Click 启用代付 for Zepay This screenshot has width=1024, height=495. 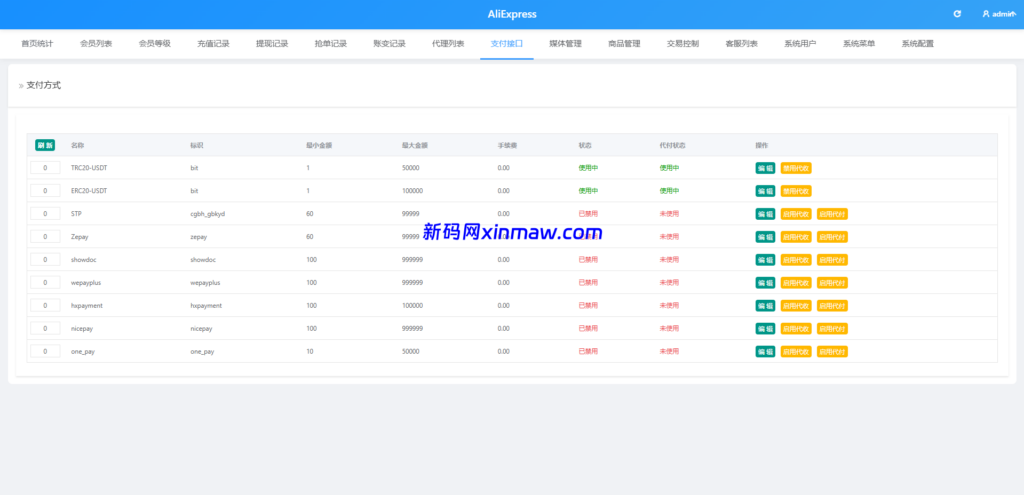tap(833, 236)
